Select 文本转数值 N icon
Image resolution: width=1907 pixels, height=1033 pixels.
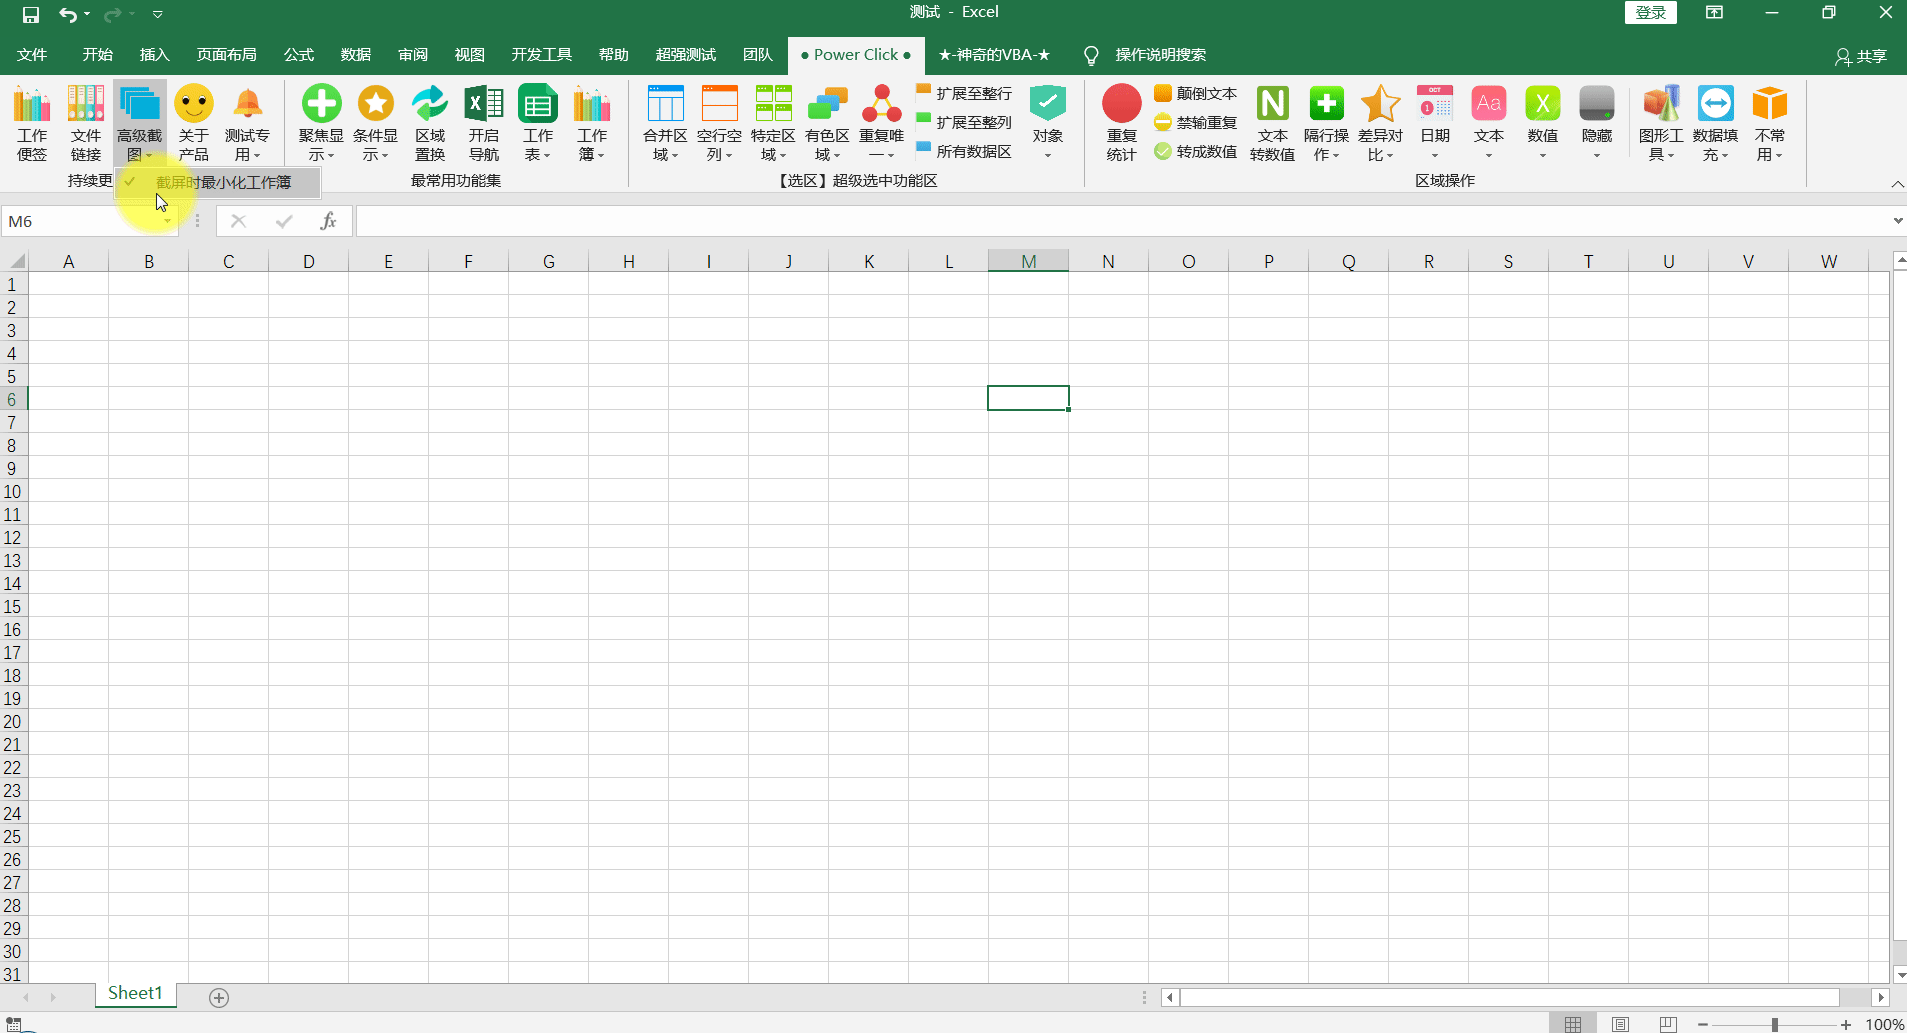(1273, 123)
